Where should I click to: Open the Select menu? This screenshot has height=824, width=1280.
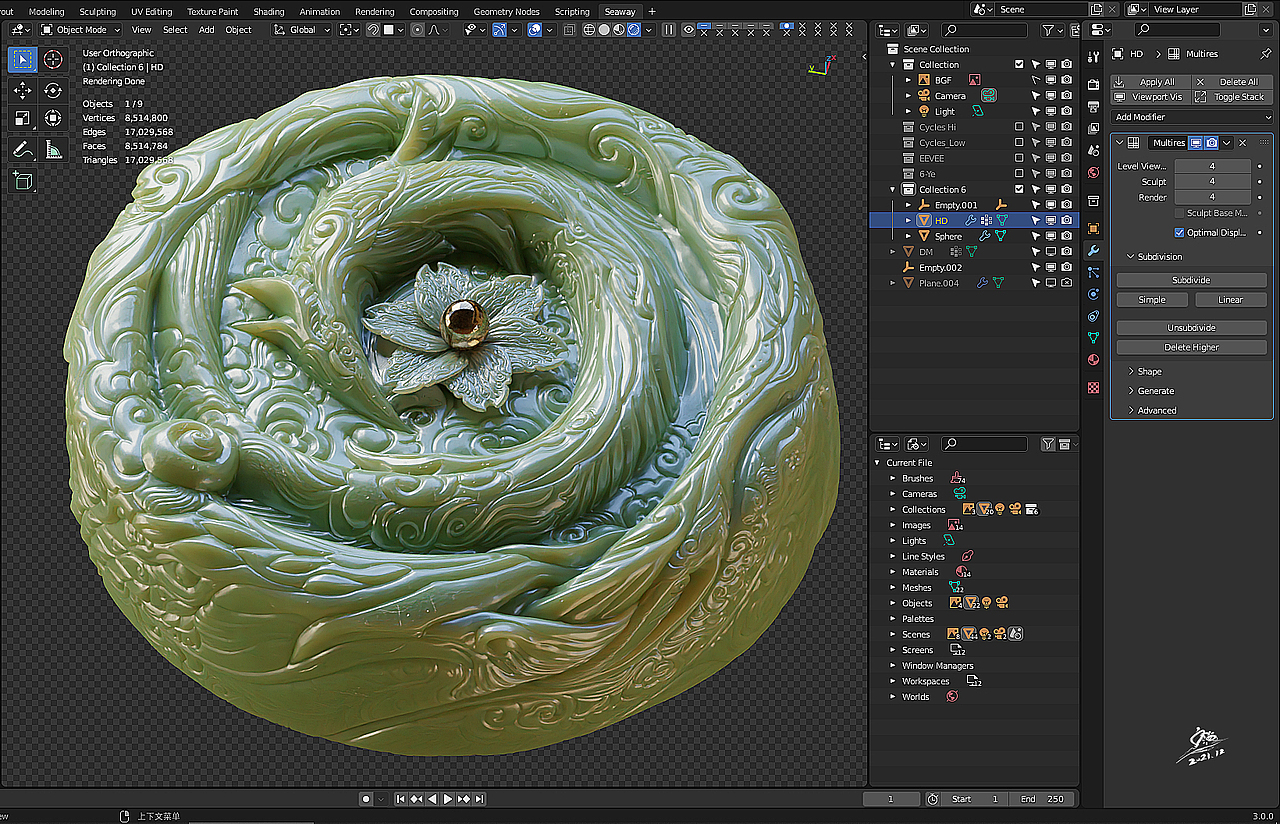(175, 30)
